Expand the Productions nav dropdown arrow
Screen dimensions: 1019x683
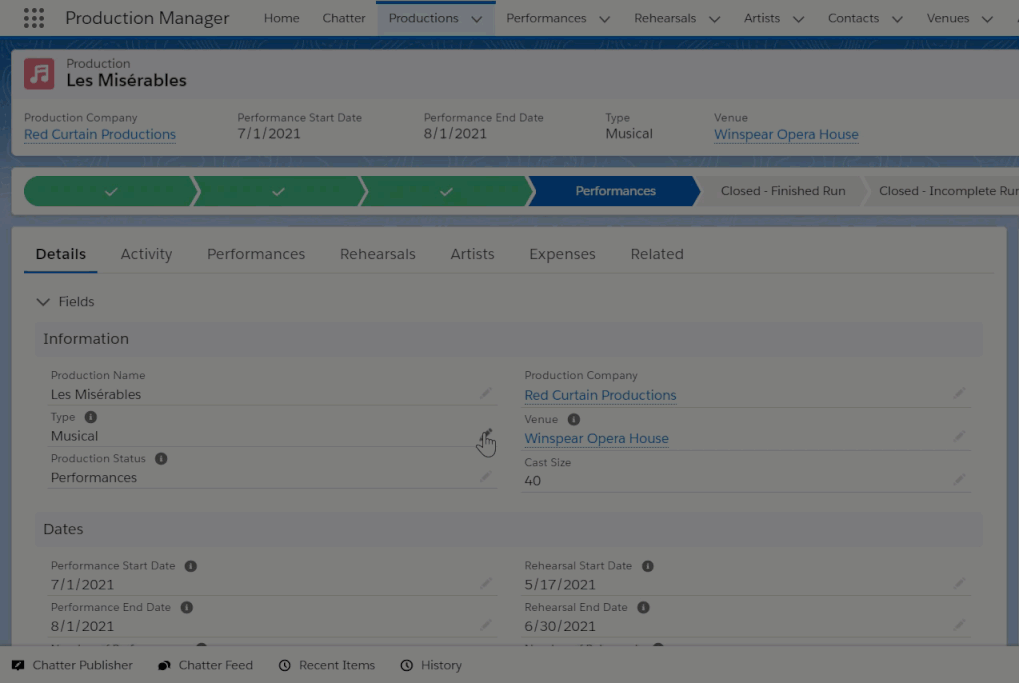(476, 19)
